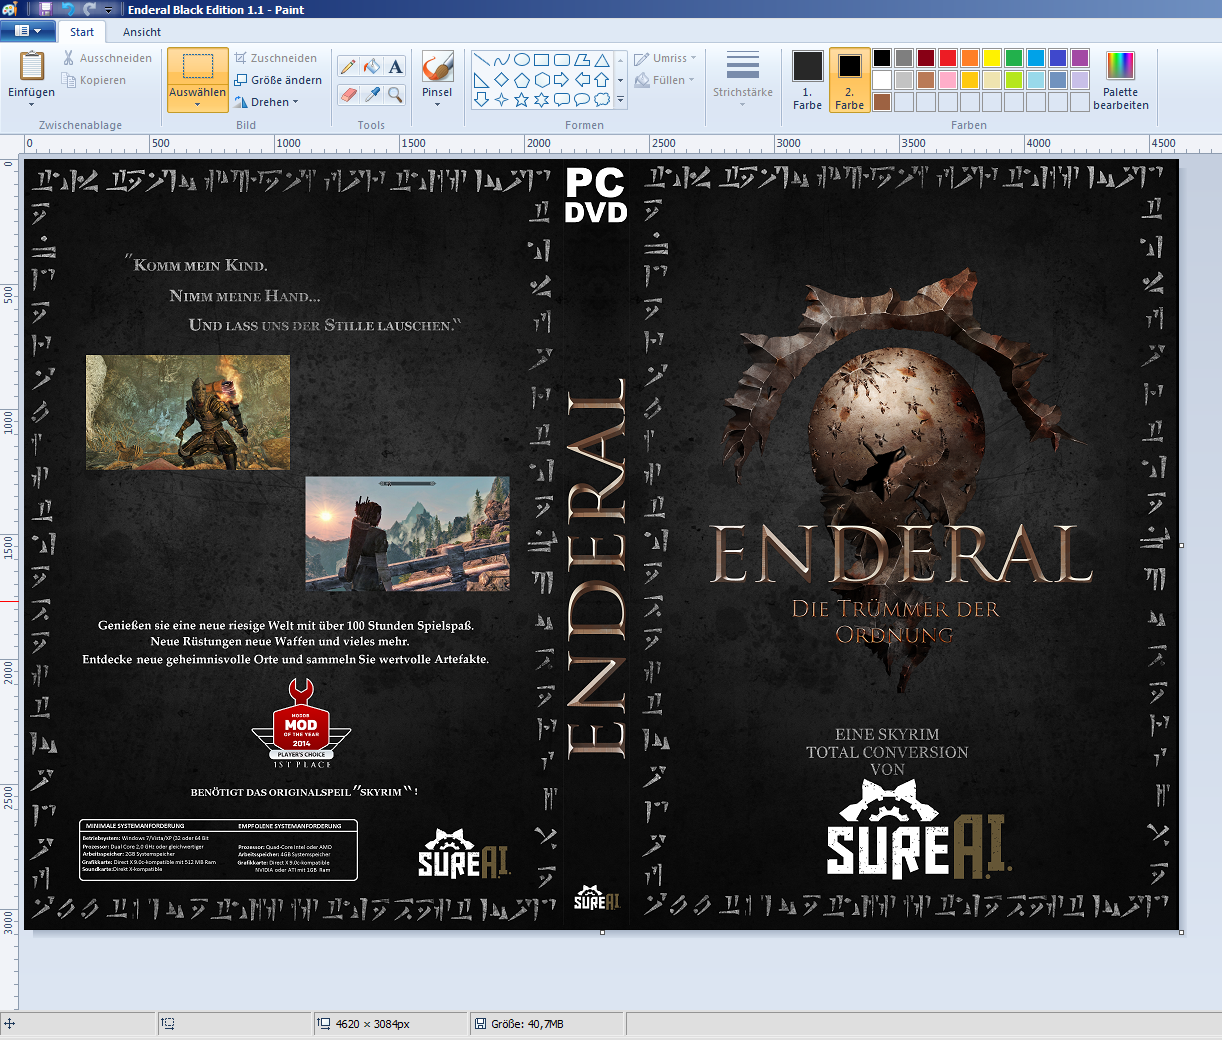Open Palette bearbeiten color editor
Image resolution: width=1222 pixels, height=1040 pixels.
pos(1120,80)
